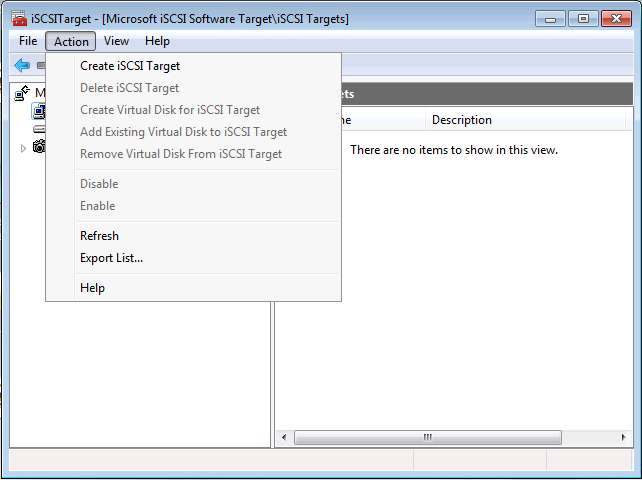Open the Help menu in menu bar

(157, 41)
